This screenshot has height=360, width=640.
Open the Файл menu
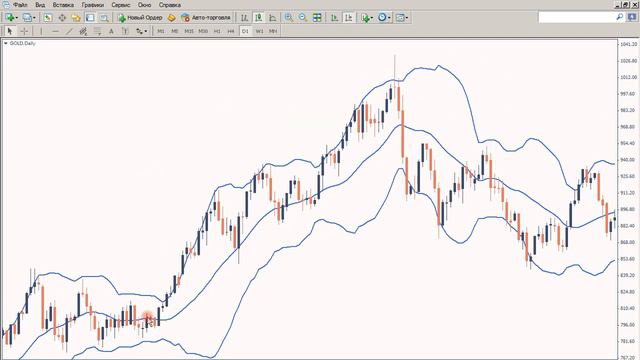(20, 5)
